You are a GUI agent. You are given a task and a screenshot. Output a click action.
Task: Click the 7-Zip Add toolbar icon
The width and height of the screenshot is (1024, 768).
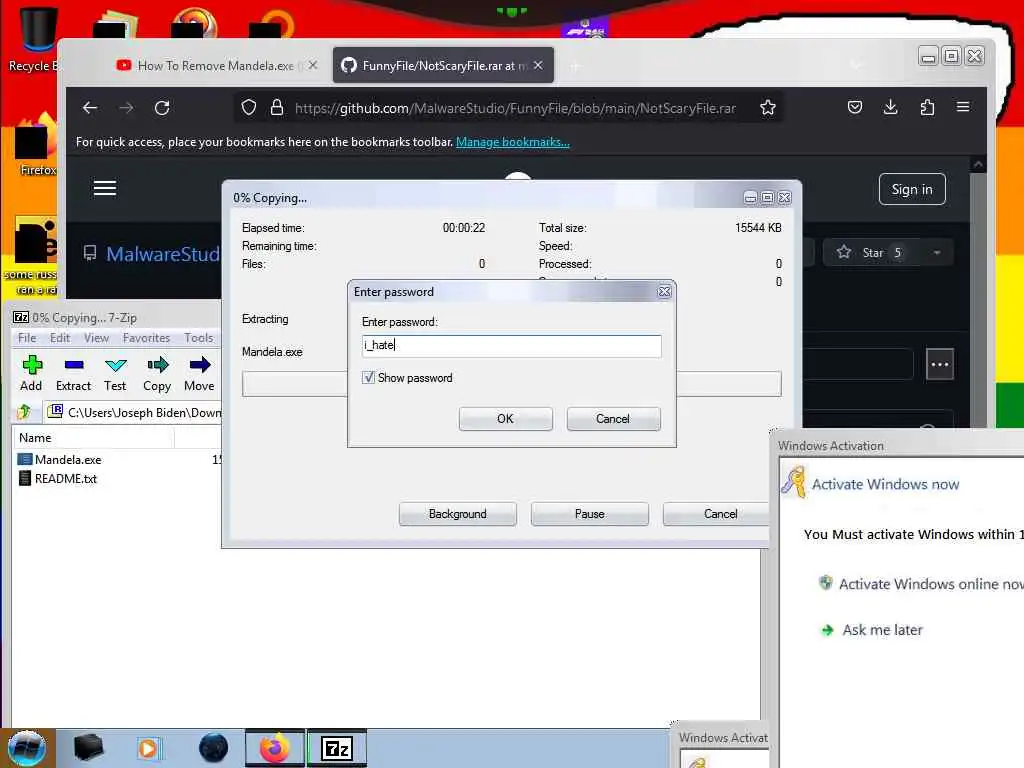[31, 374]
